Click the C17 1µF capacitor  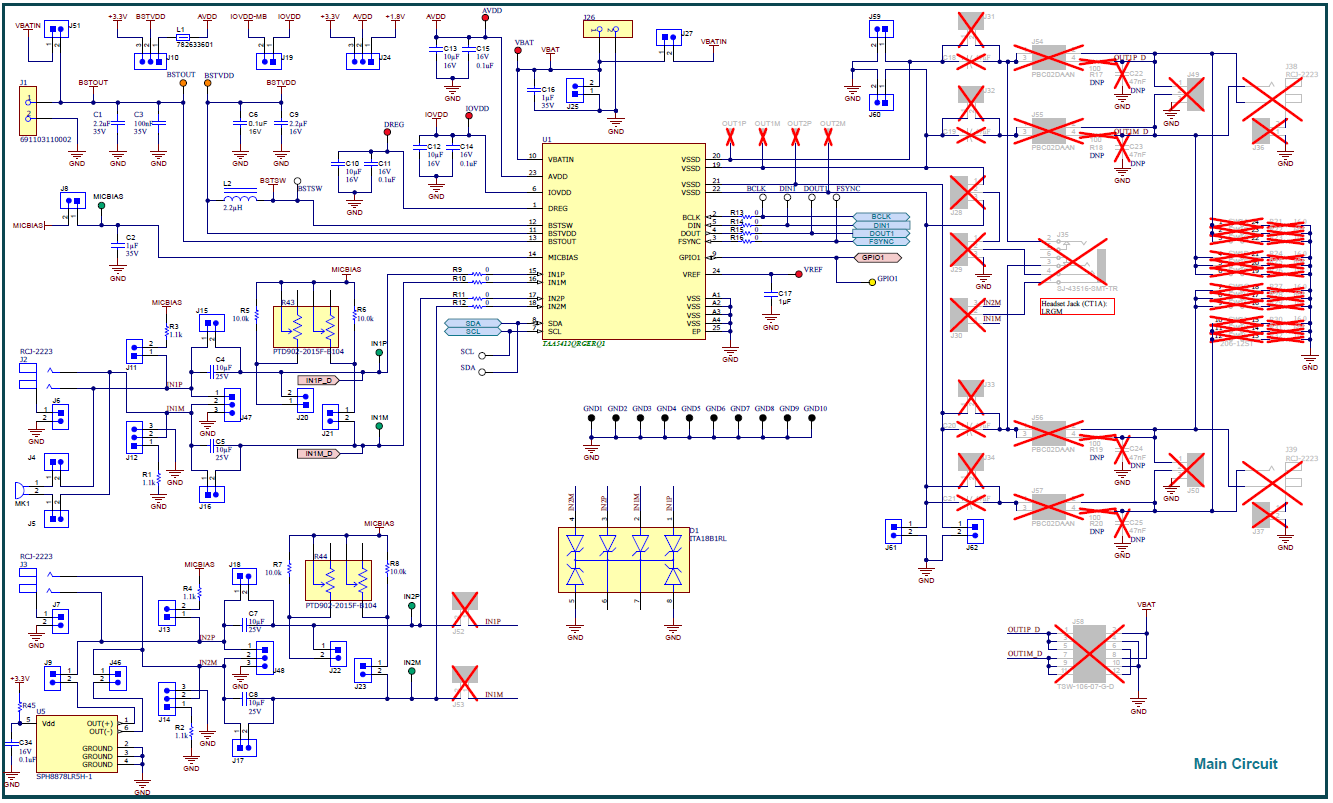770,294
